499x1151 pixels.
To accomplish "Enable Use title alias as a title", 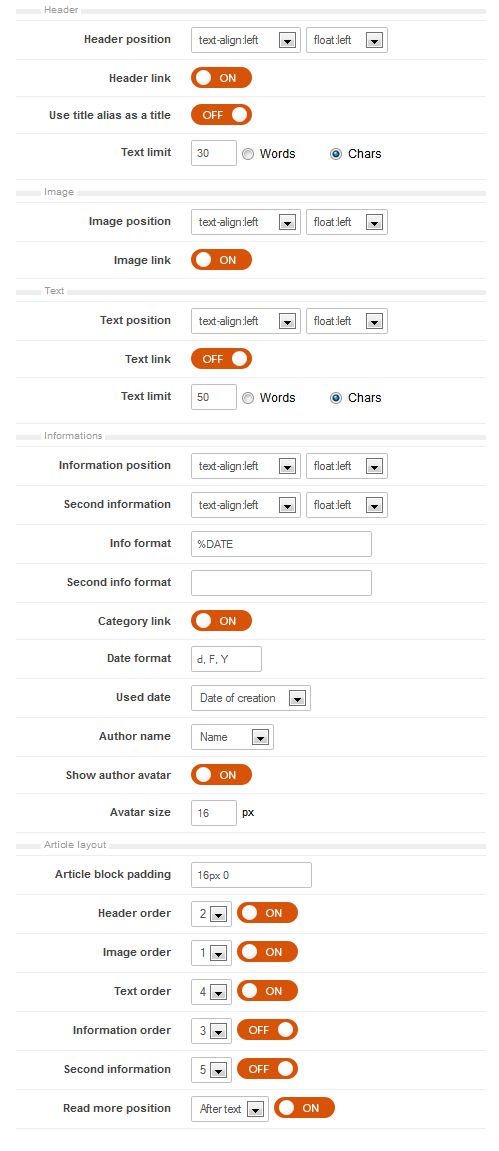I will (221, 115).
